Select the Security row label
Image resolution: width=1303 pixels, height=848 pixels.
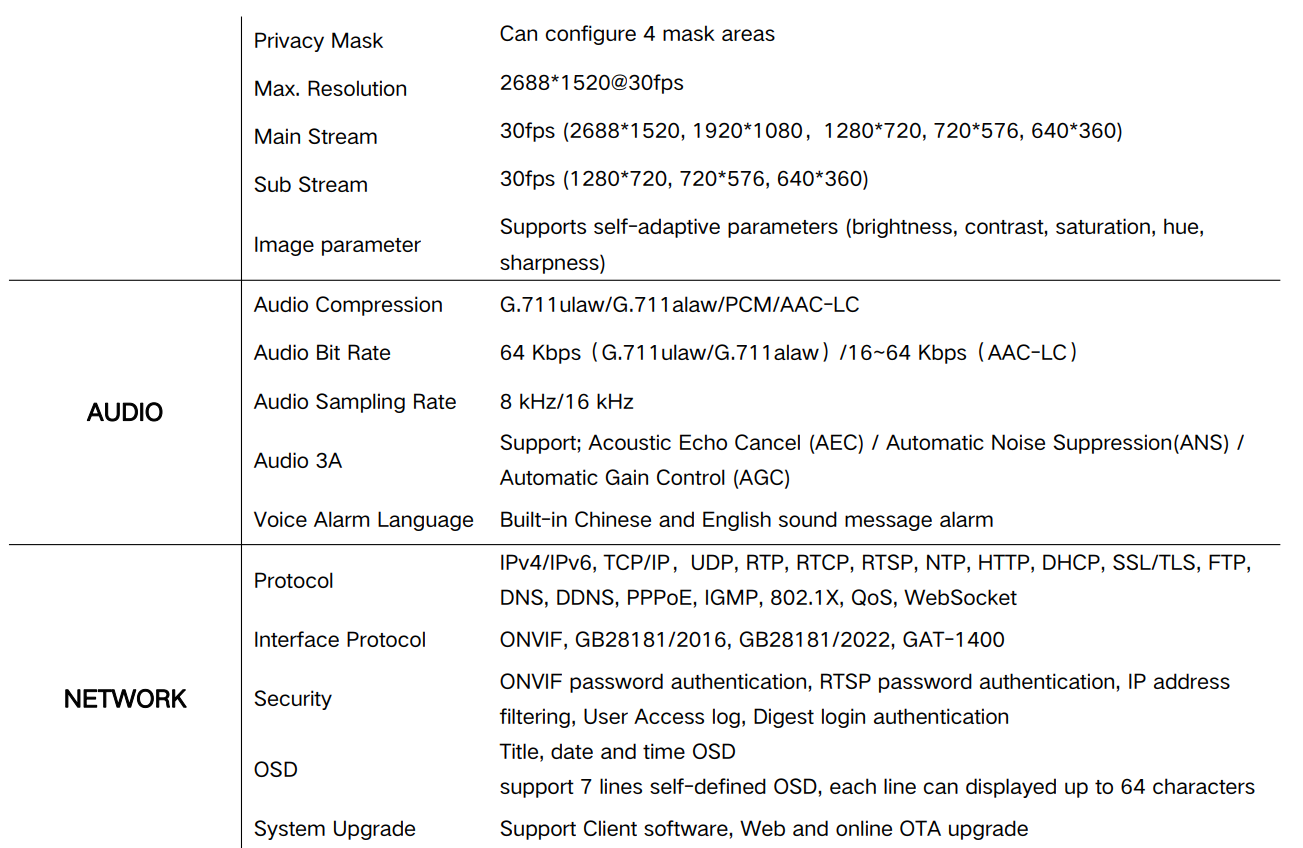tap(292, 699)
